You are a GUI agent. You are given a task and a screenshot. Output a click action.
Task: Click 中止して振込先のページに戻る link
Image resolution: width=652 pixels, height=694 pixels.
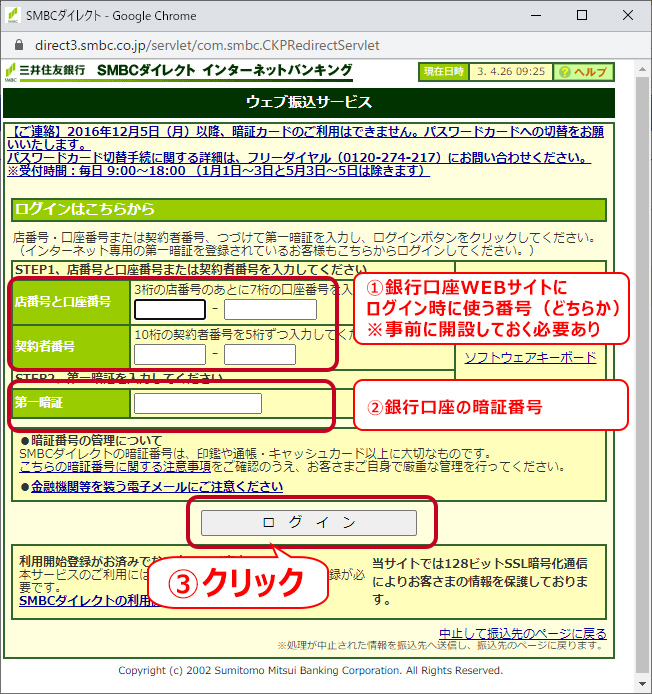point(523,633)
